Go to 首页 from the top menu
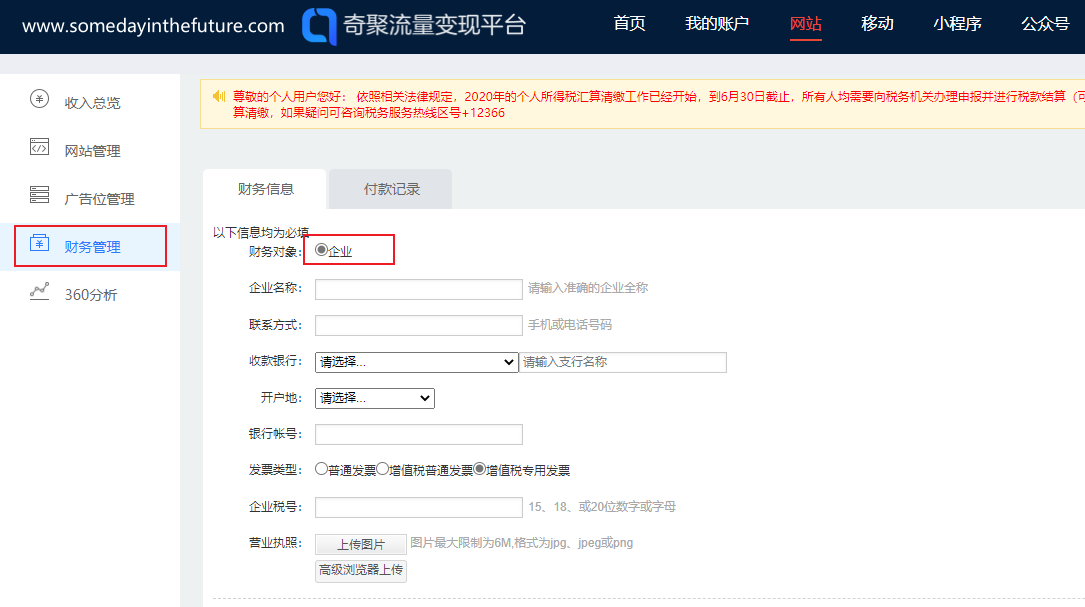1085x607 pixels. pos(630,23)
